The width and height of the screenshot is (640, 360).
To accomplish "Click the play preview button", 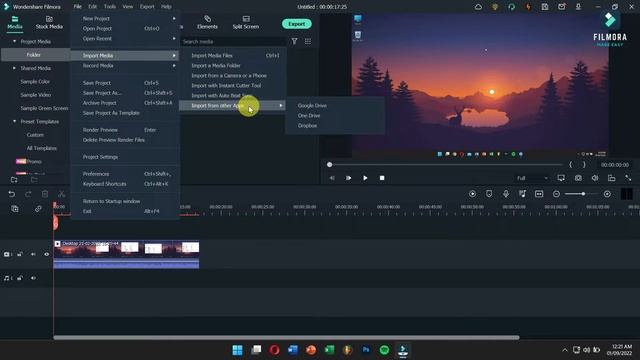I will click(365, 178).
